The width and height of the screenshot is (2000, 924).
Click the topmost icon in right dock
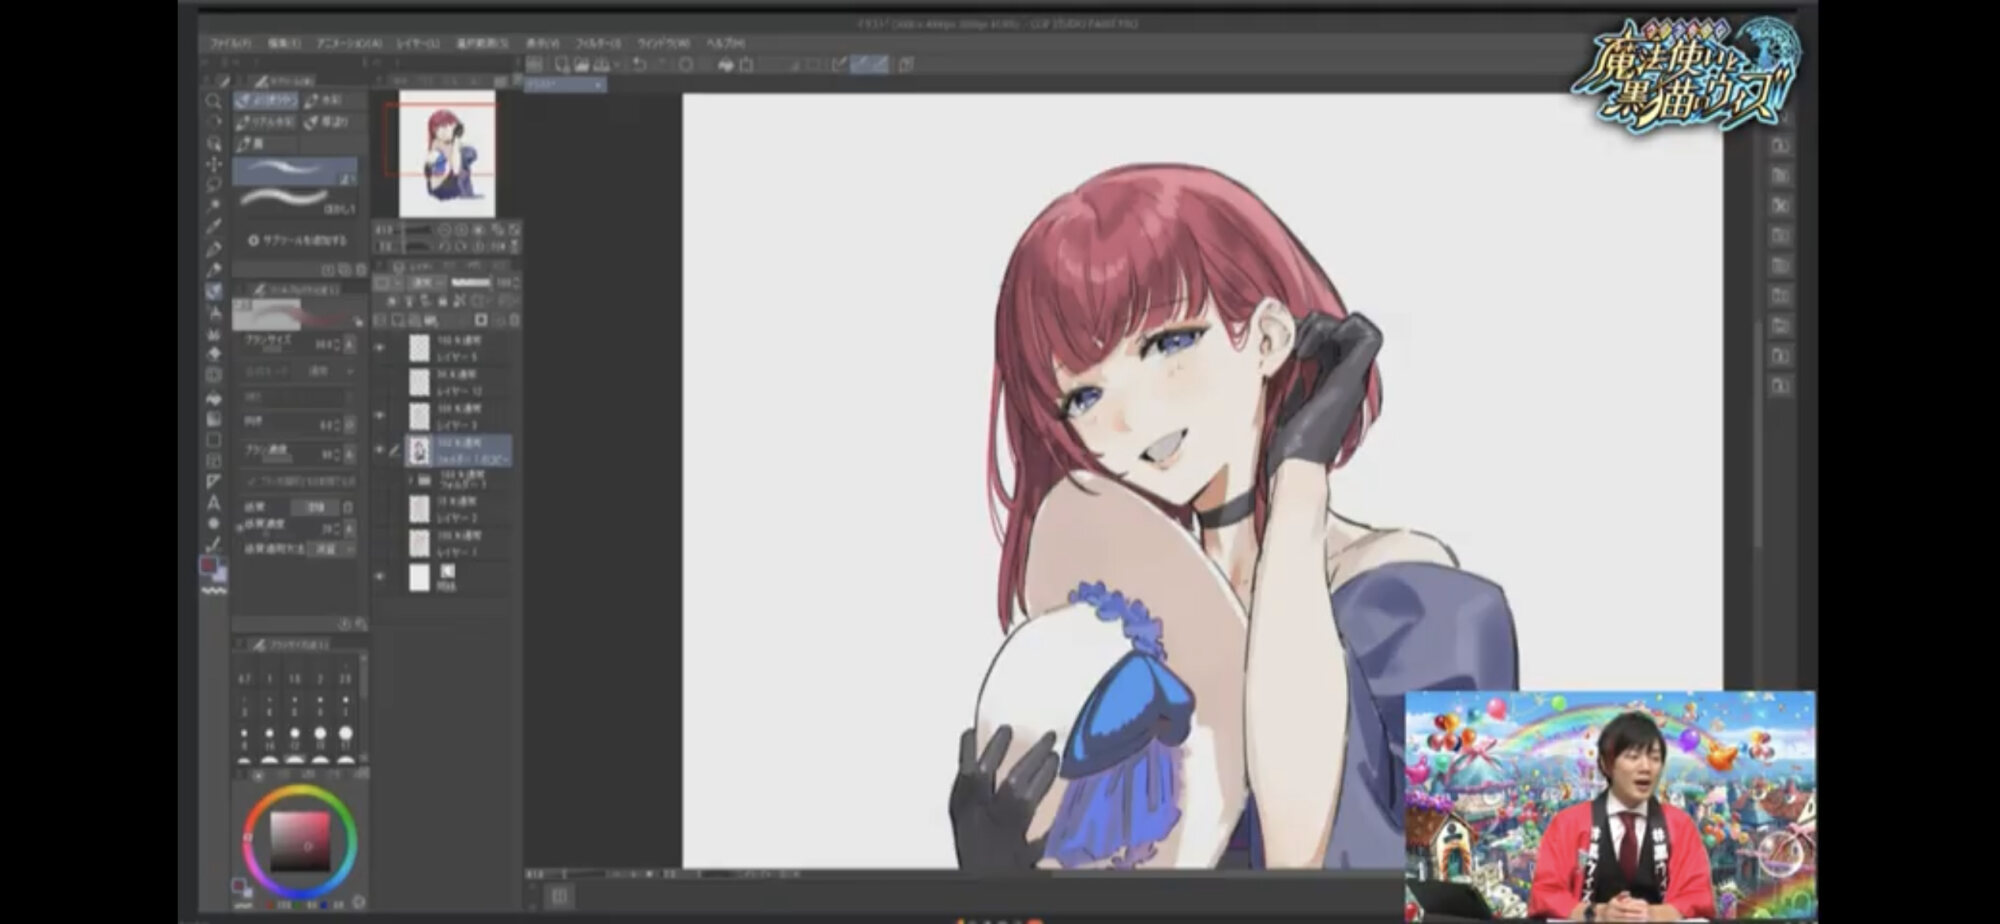point(1781,145)
